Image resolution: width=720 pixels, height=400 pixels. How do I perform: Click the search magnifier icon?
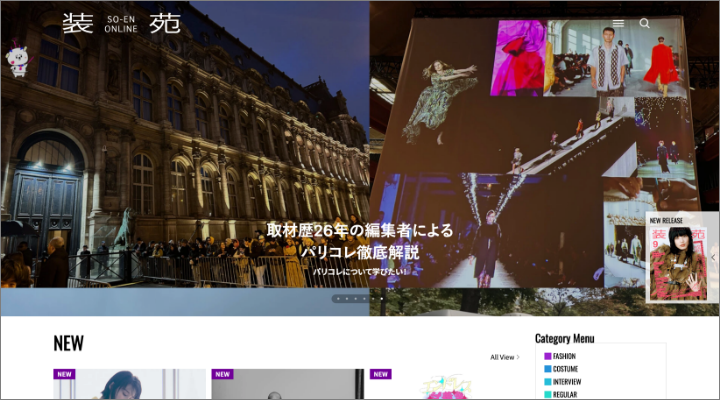pos(645,23)
